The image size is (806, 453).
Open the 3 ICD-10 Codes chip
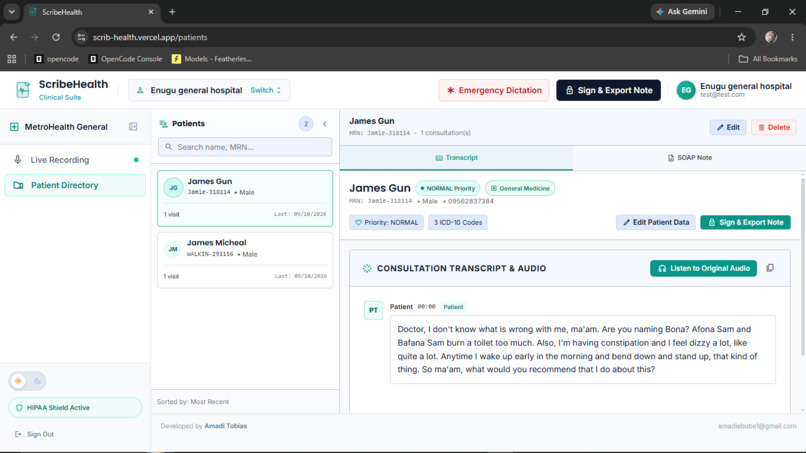pyautogui.click(x=457, y=223)
